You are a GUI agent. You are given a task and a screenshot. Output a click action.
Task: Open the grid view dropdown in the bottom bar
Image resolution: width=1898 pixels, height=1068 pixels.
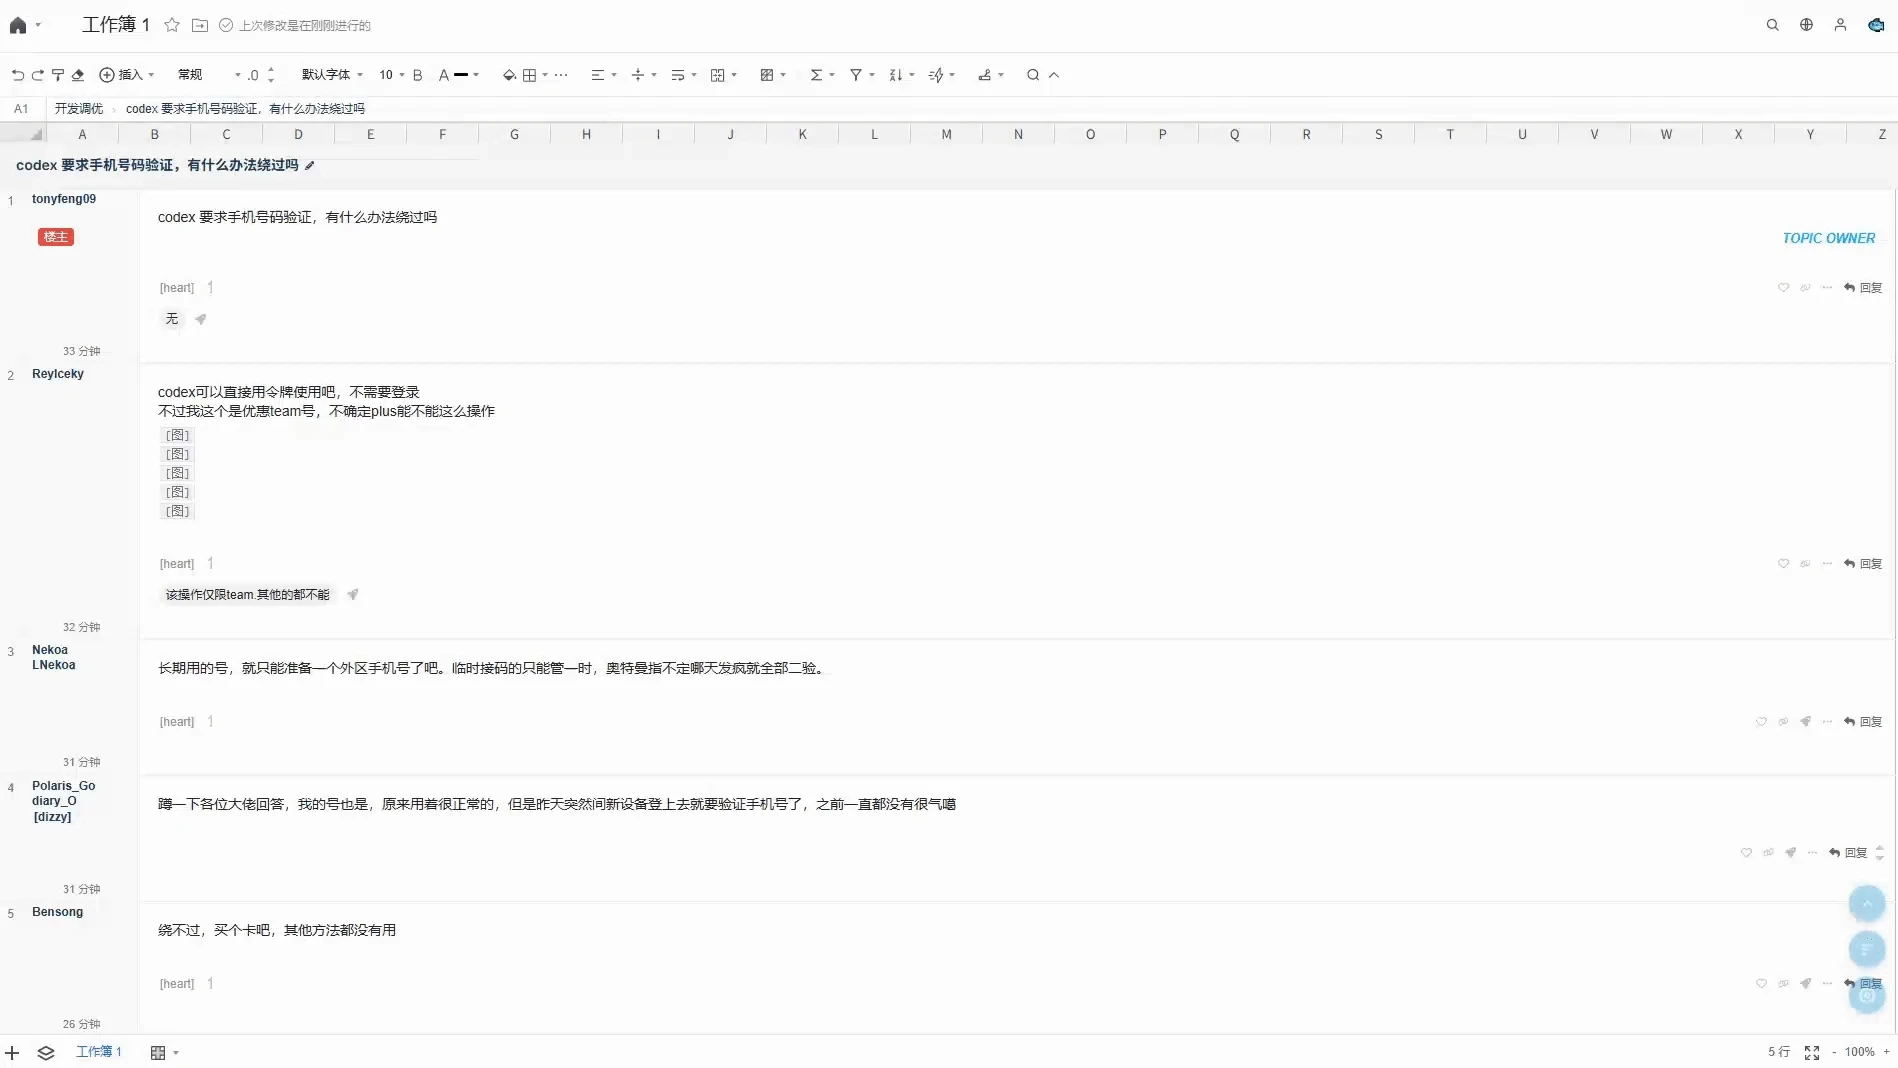(x=164, y=1053)
